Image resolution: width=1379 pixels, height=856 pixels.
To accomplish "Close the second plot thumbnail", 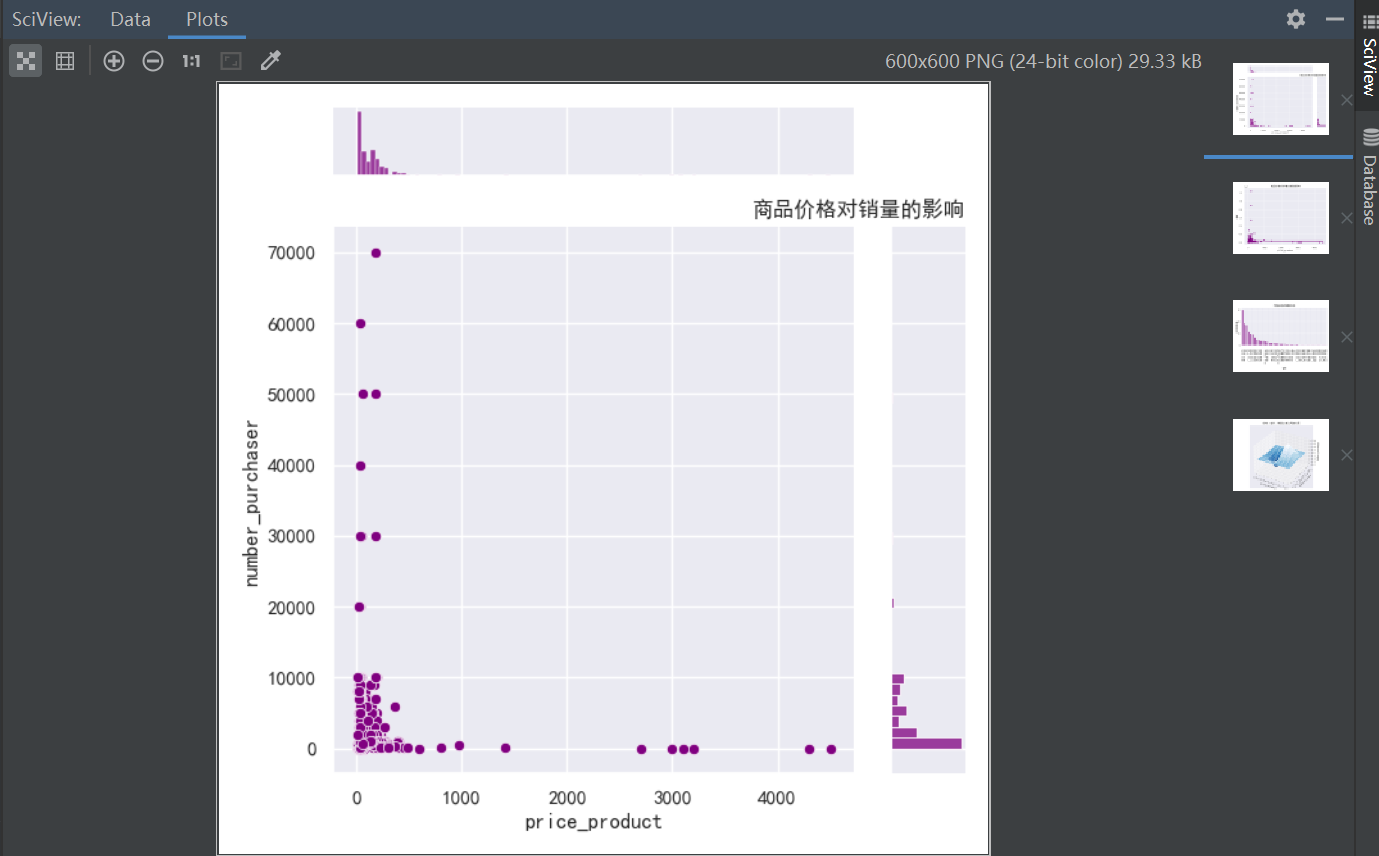I will point(1346,218).
